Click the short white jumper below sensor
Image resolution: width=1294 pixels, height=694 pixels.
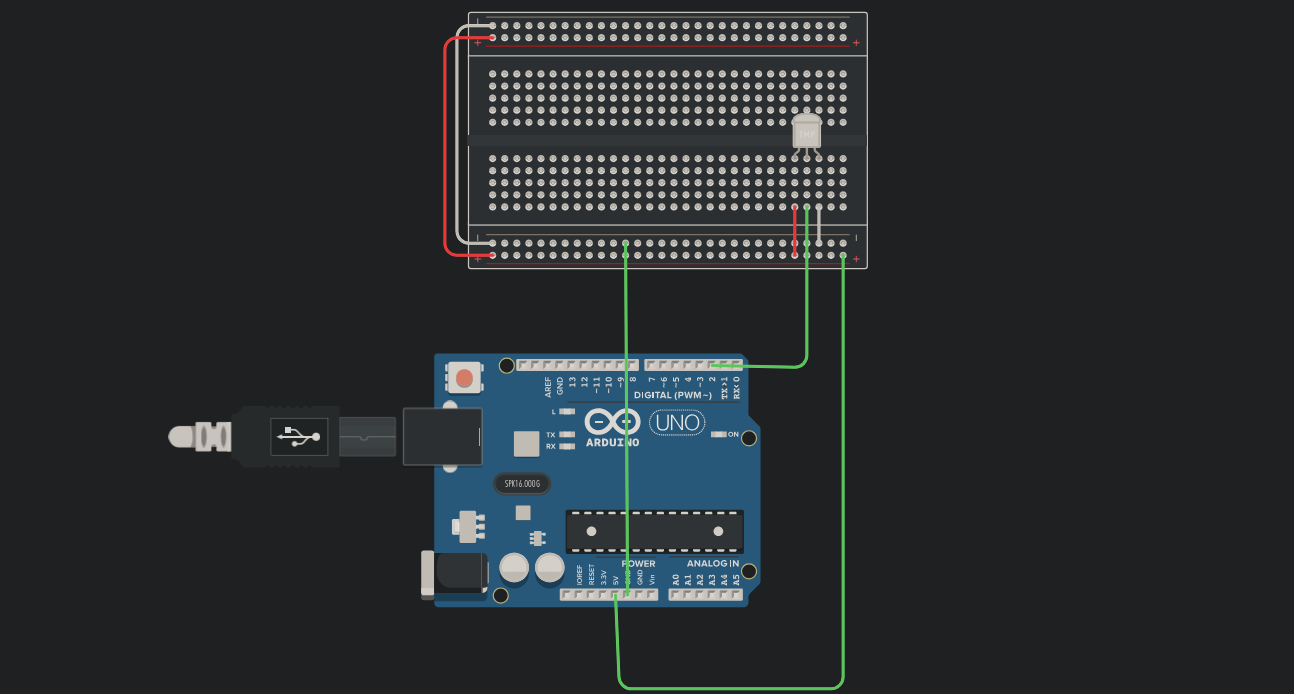tap(819, 226)
